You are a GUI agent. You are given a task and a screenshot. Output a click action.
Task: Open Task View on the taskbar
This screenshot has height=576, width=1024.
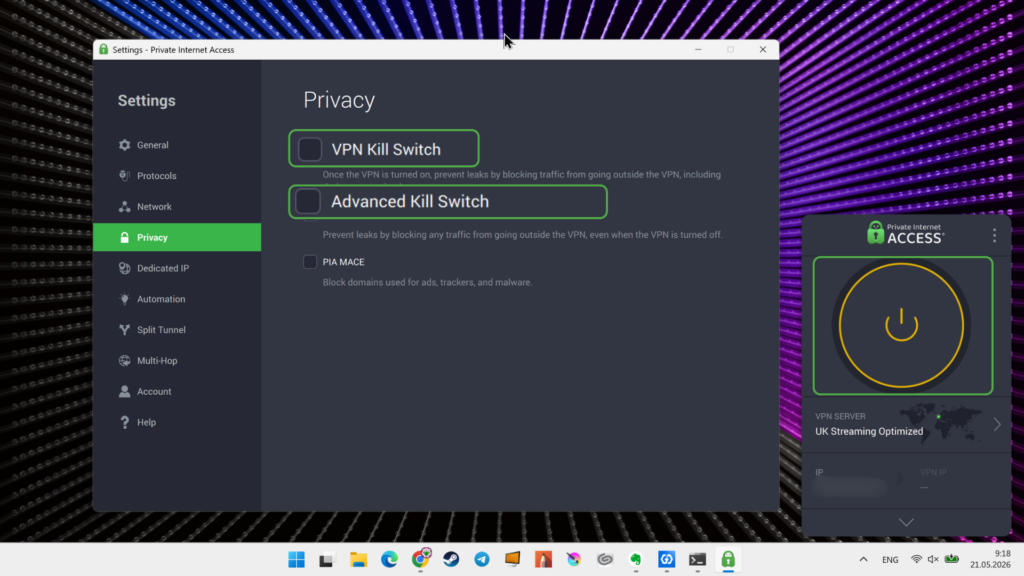point(326,560)
